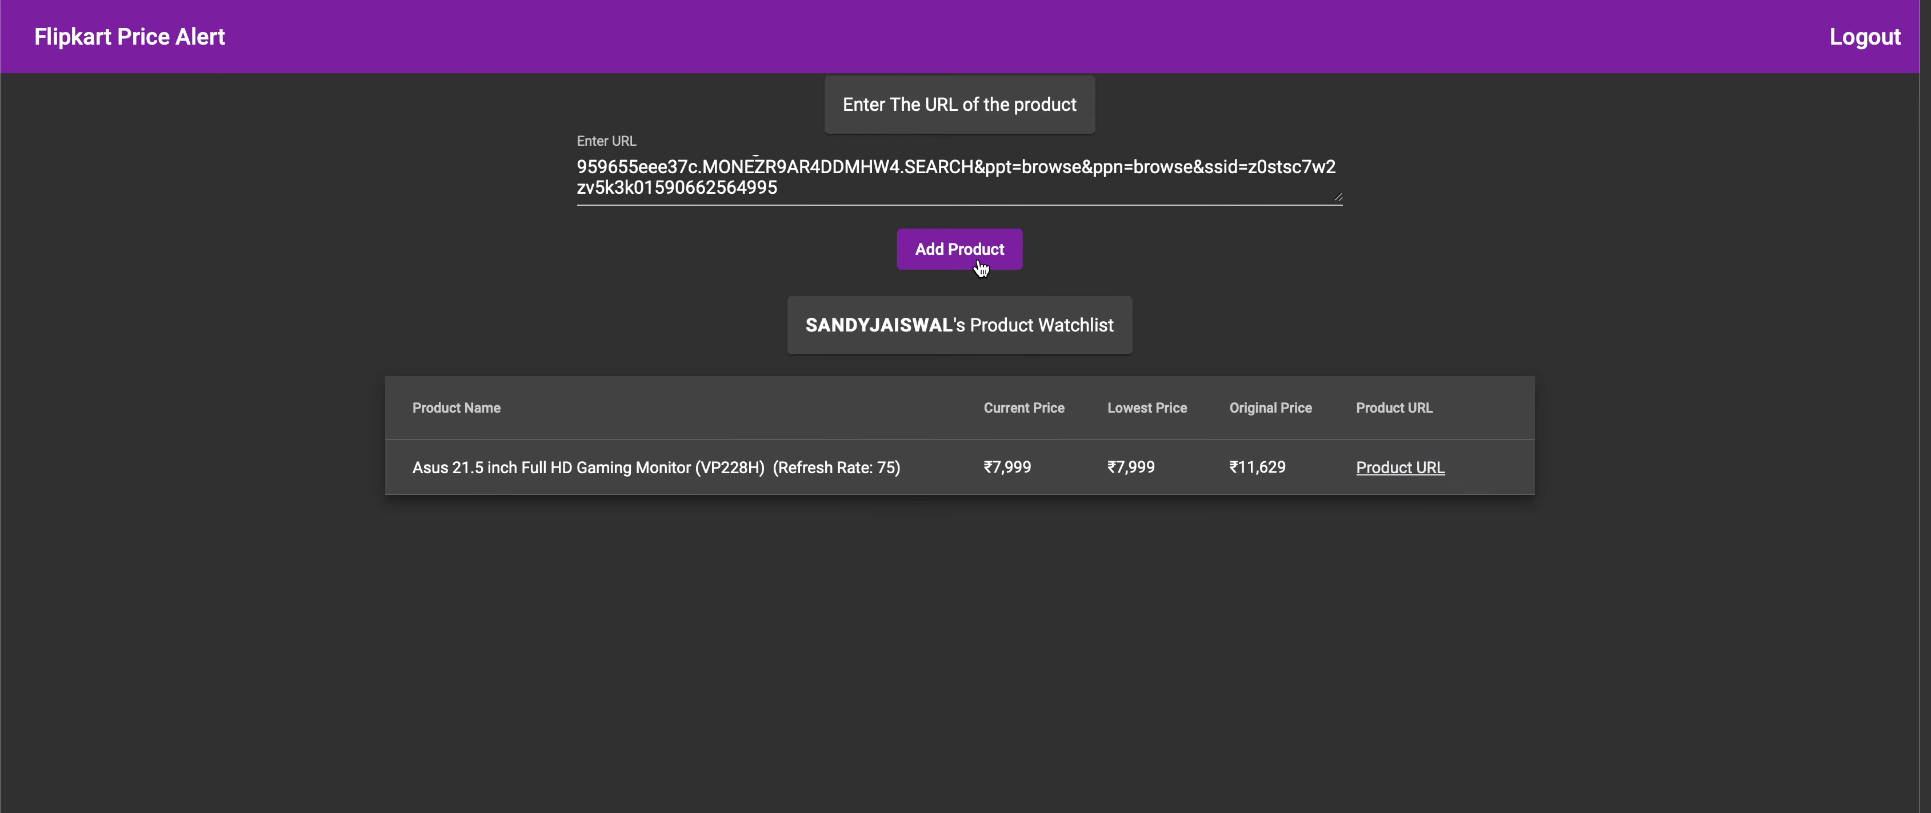Screen dimensions: 1931x813
Task: Grab the resize handle of the URL textarea
Action: pyautogui.click(x=1337, y=197)
